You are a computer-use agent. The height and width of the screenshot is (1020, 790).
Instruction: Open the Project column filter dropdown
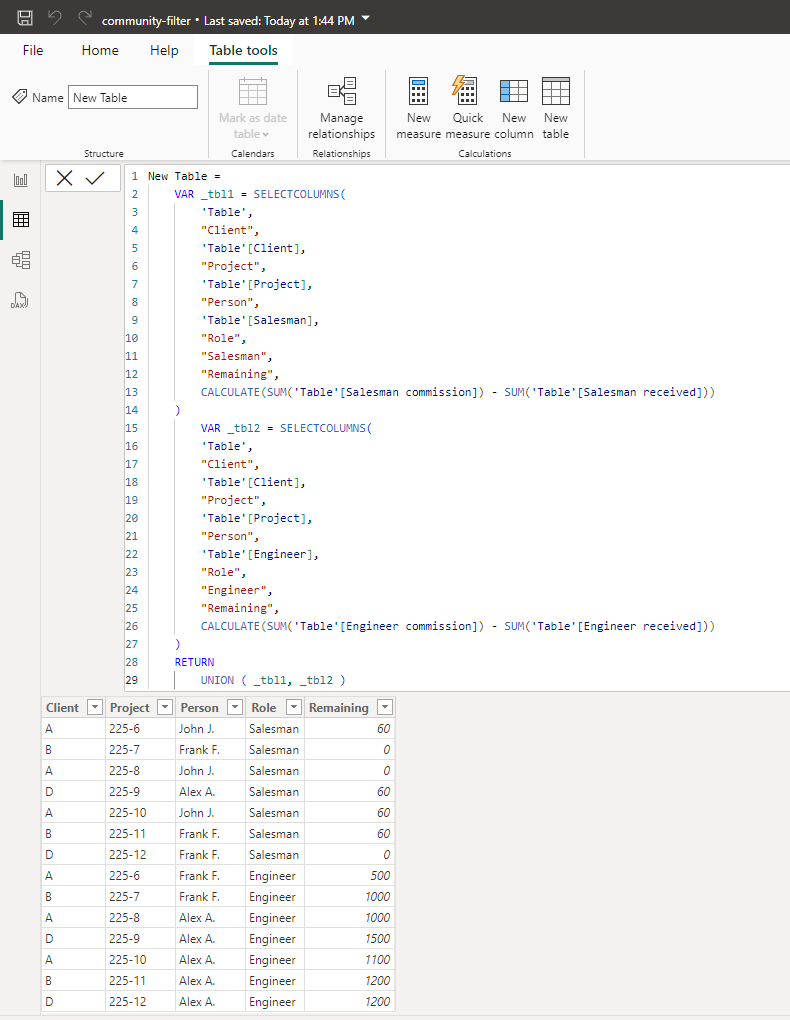point(165,707)
